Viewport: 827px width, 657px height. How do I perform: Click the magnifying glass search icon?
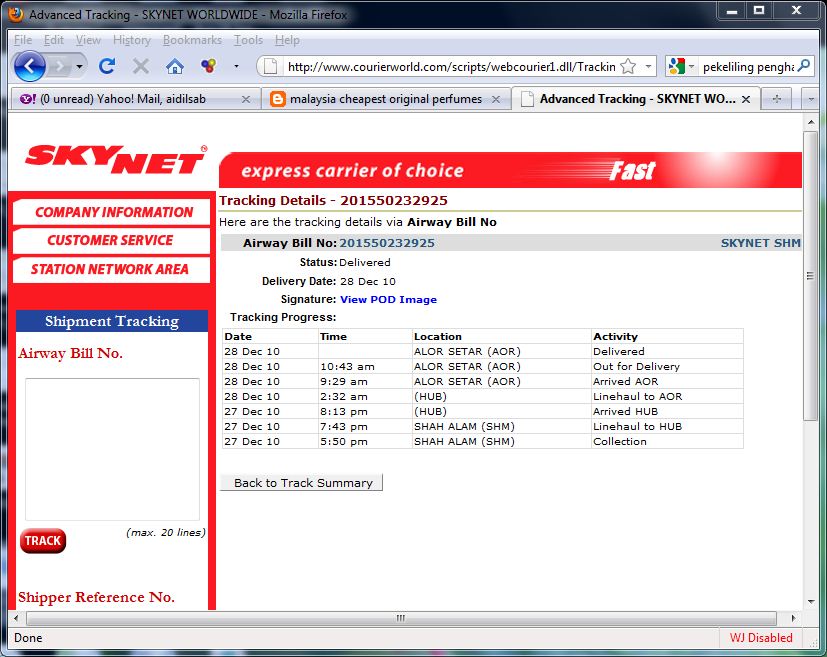point(804,66)
